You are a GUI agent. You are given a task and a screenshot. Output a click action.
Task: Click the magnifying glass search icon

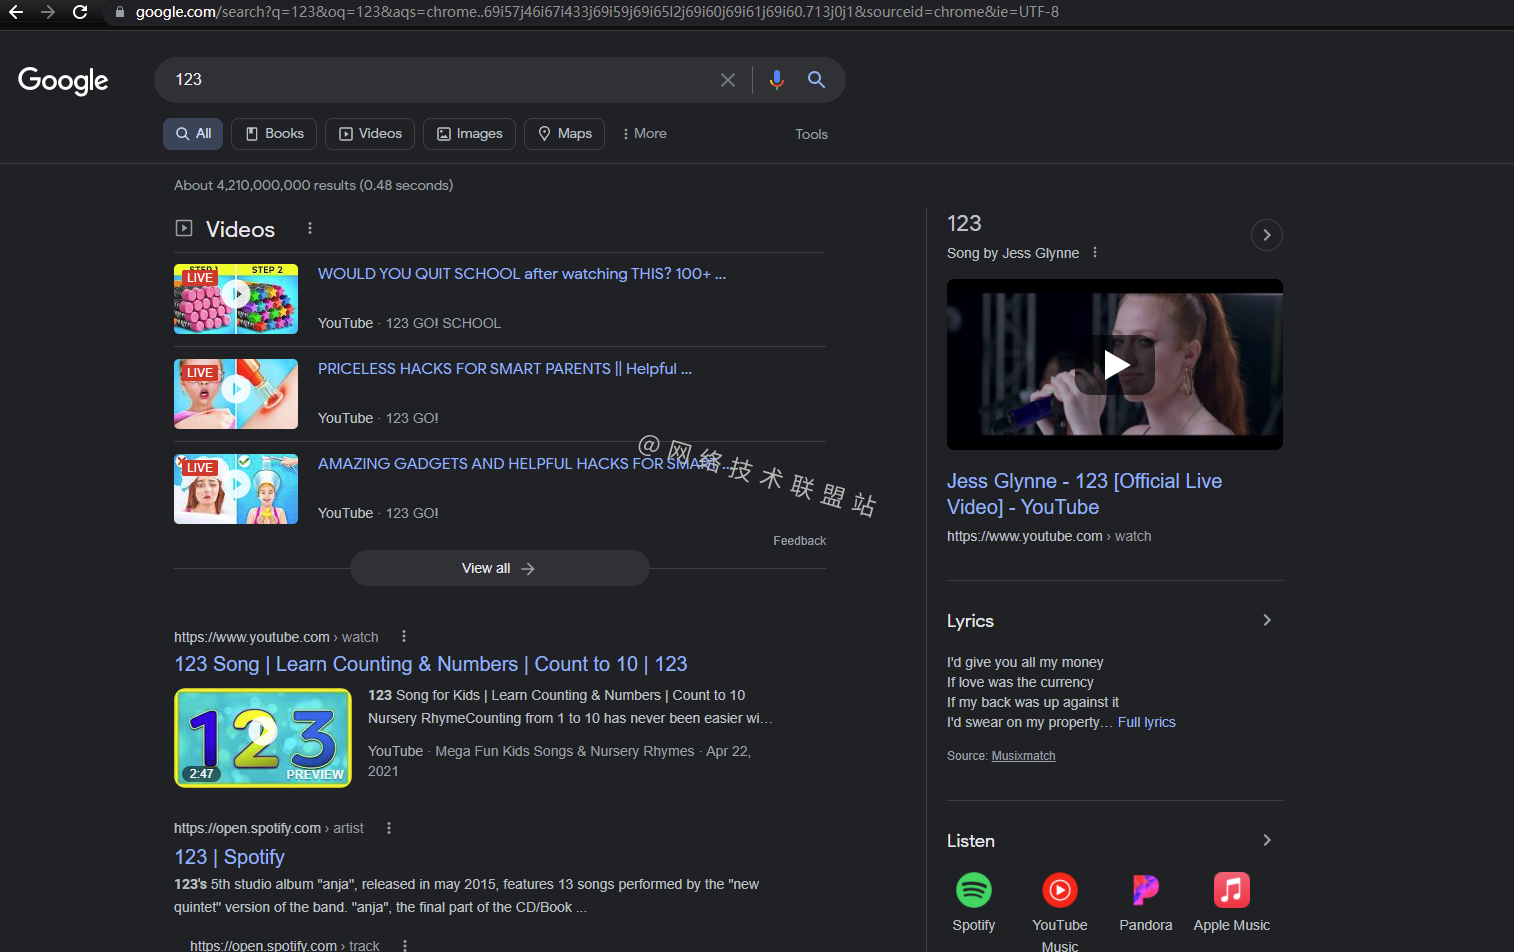tap(816, 80)
